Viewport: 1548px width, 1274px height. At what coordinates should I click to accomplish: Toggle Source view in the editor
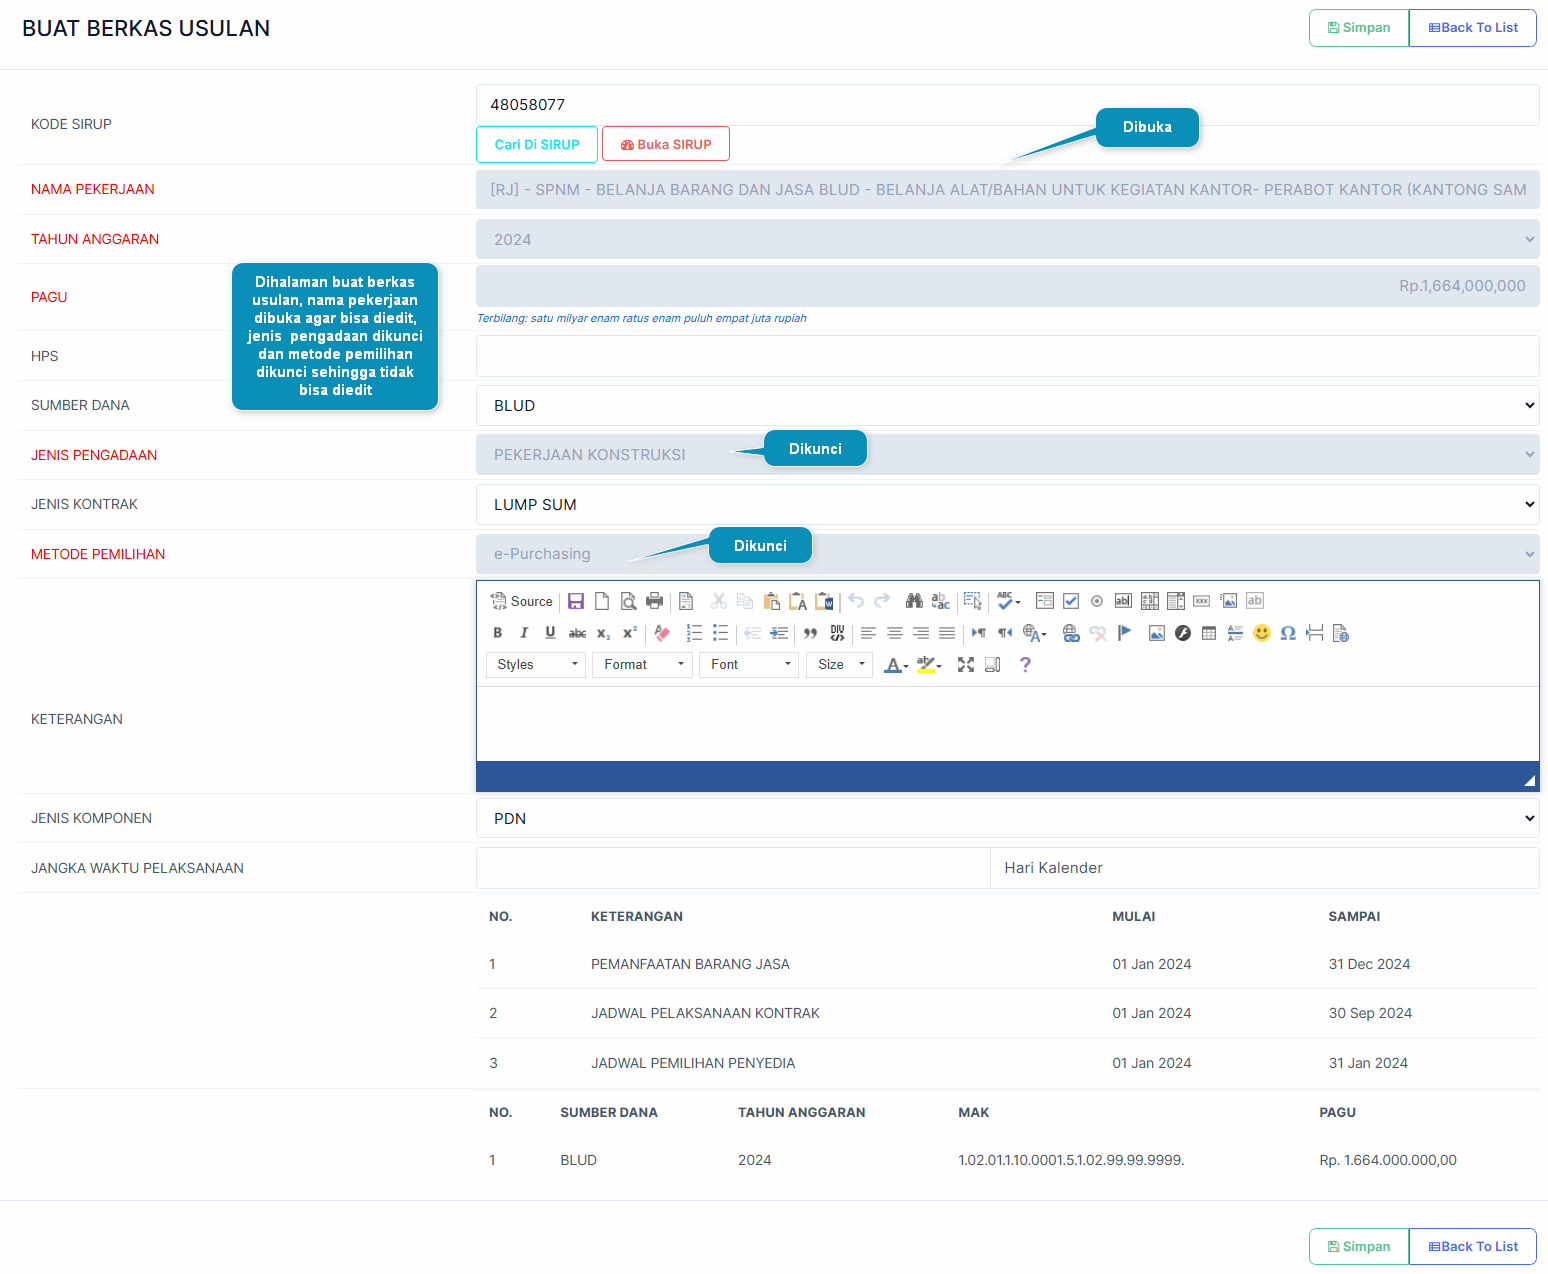point(522,601)
